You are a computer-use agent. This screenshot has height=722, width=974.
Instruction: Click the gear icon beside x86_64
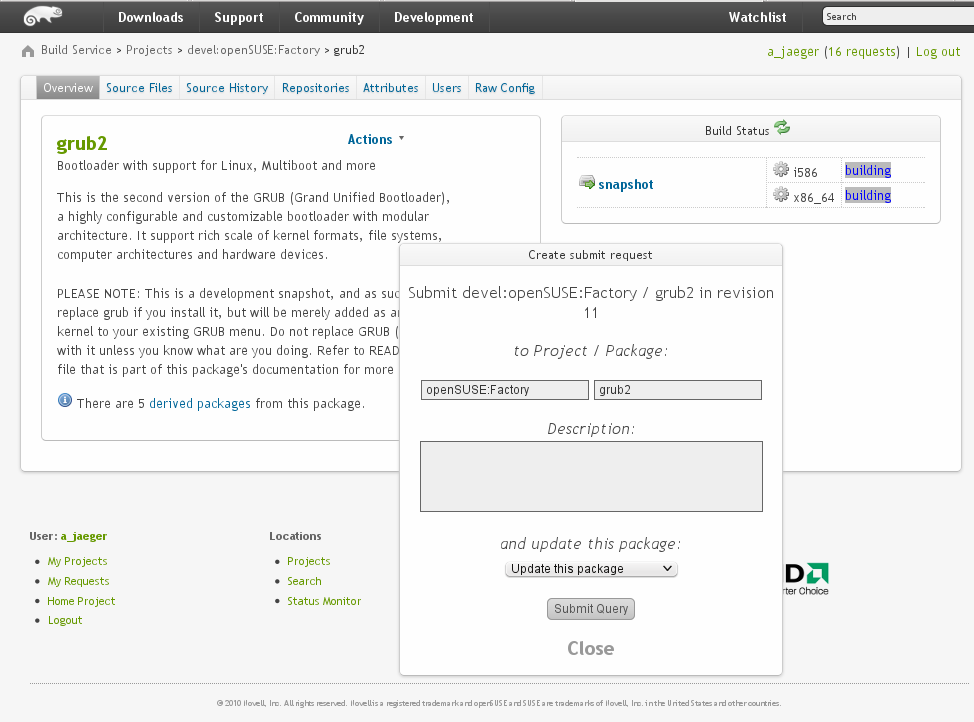click(x=781, y=195)
